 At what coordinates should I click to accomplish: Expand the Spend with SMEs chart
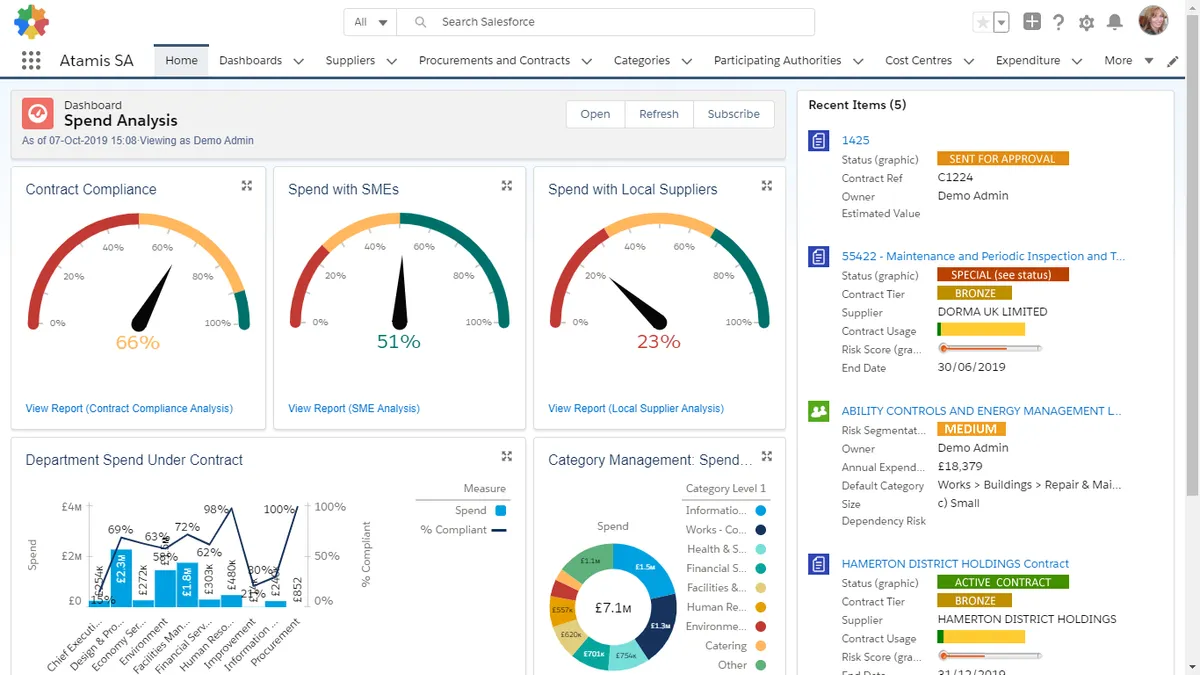pyautogui.click(x=506, y=186)
